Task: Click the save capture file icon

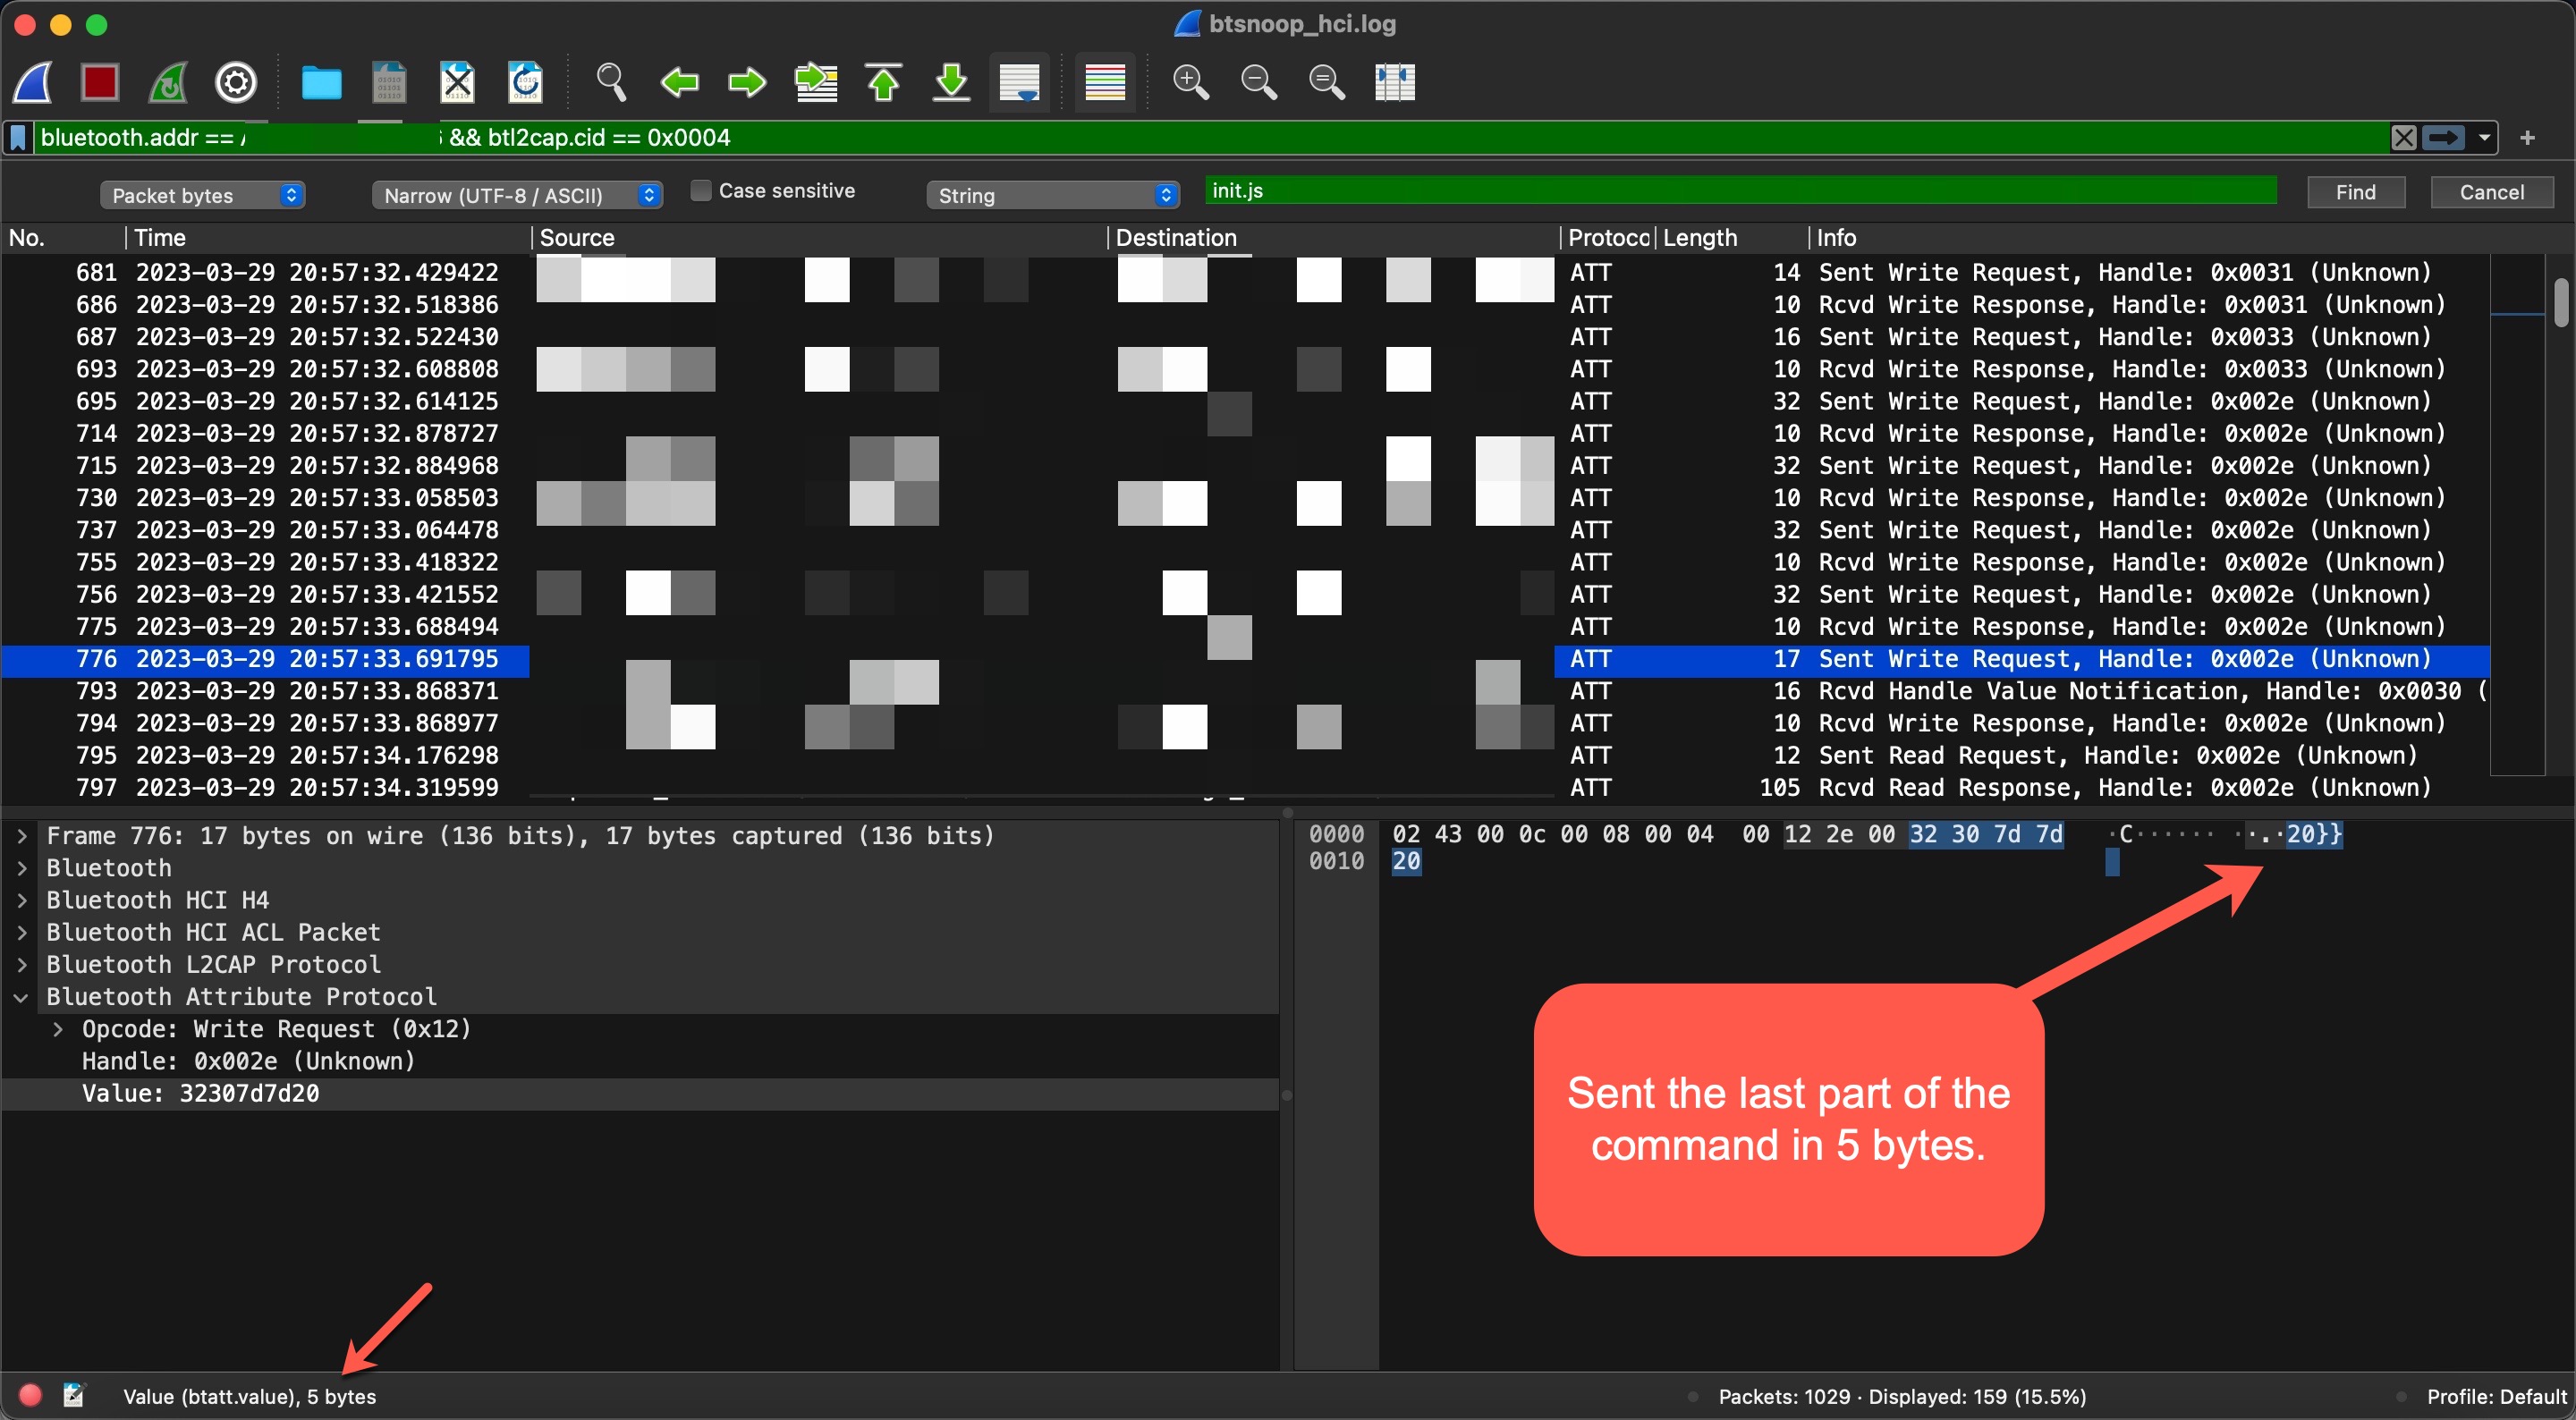Action: (x=388, y=80)
